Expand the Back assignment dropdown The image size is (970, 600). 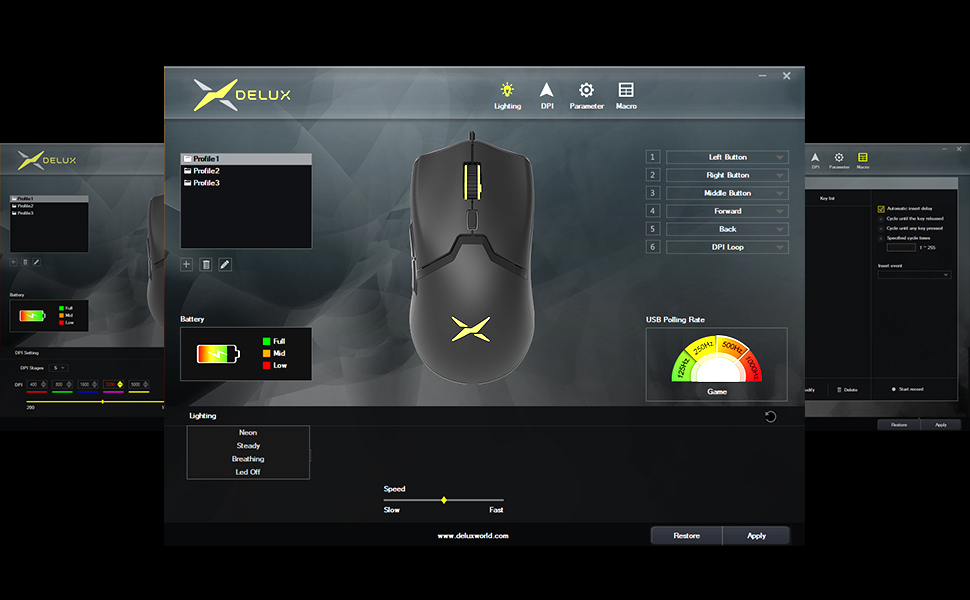coord(727,229)
